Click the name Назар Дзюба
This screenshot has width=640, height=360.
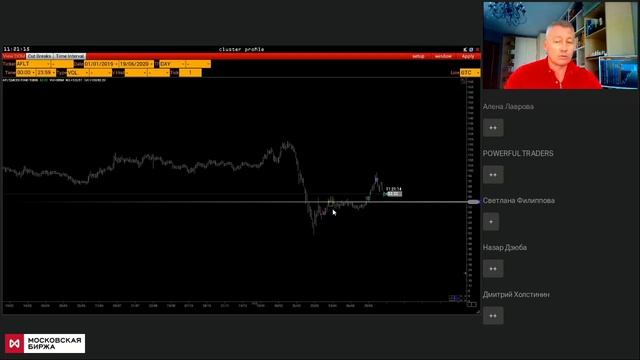pos(505,247)
